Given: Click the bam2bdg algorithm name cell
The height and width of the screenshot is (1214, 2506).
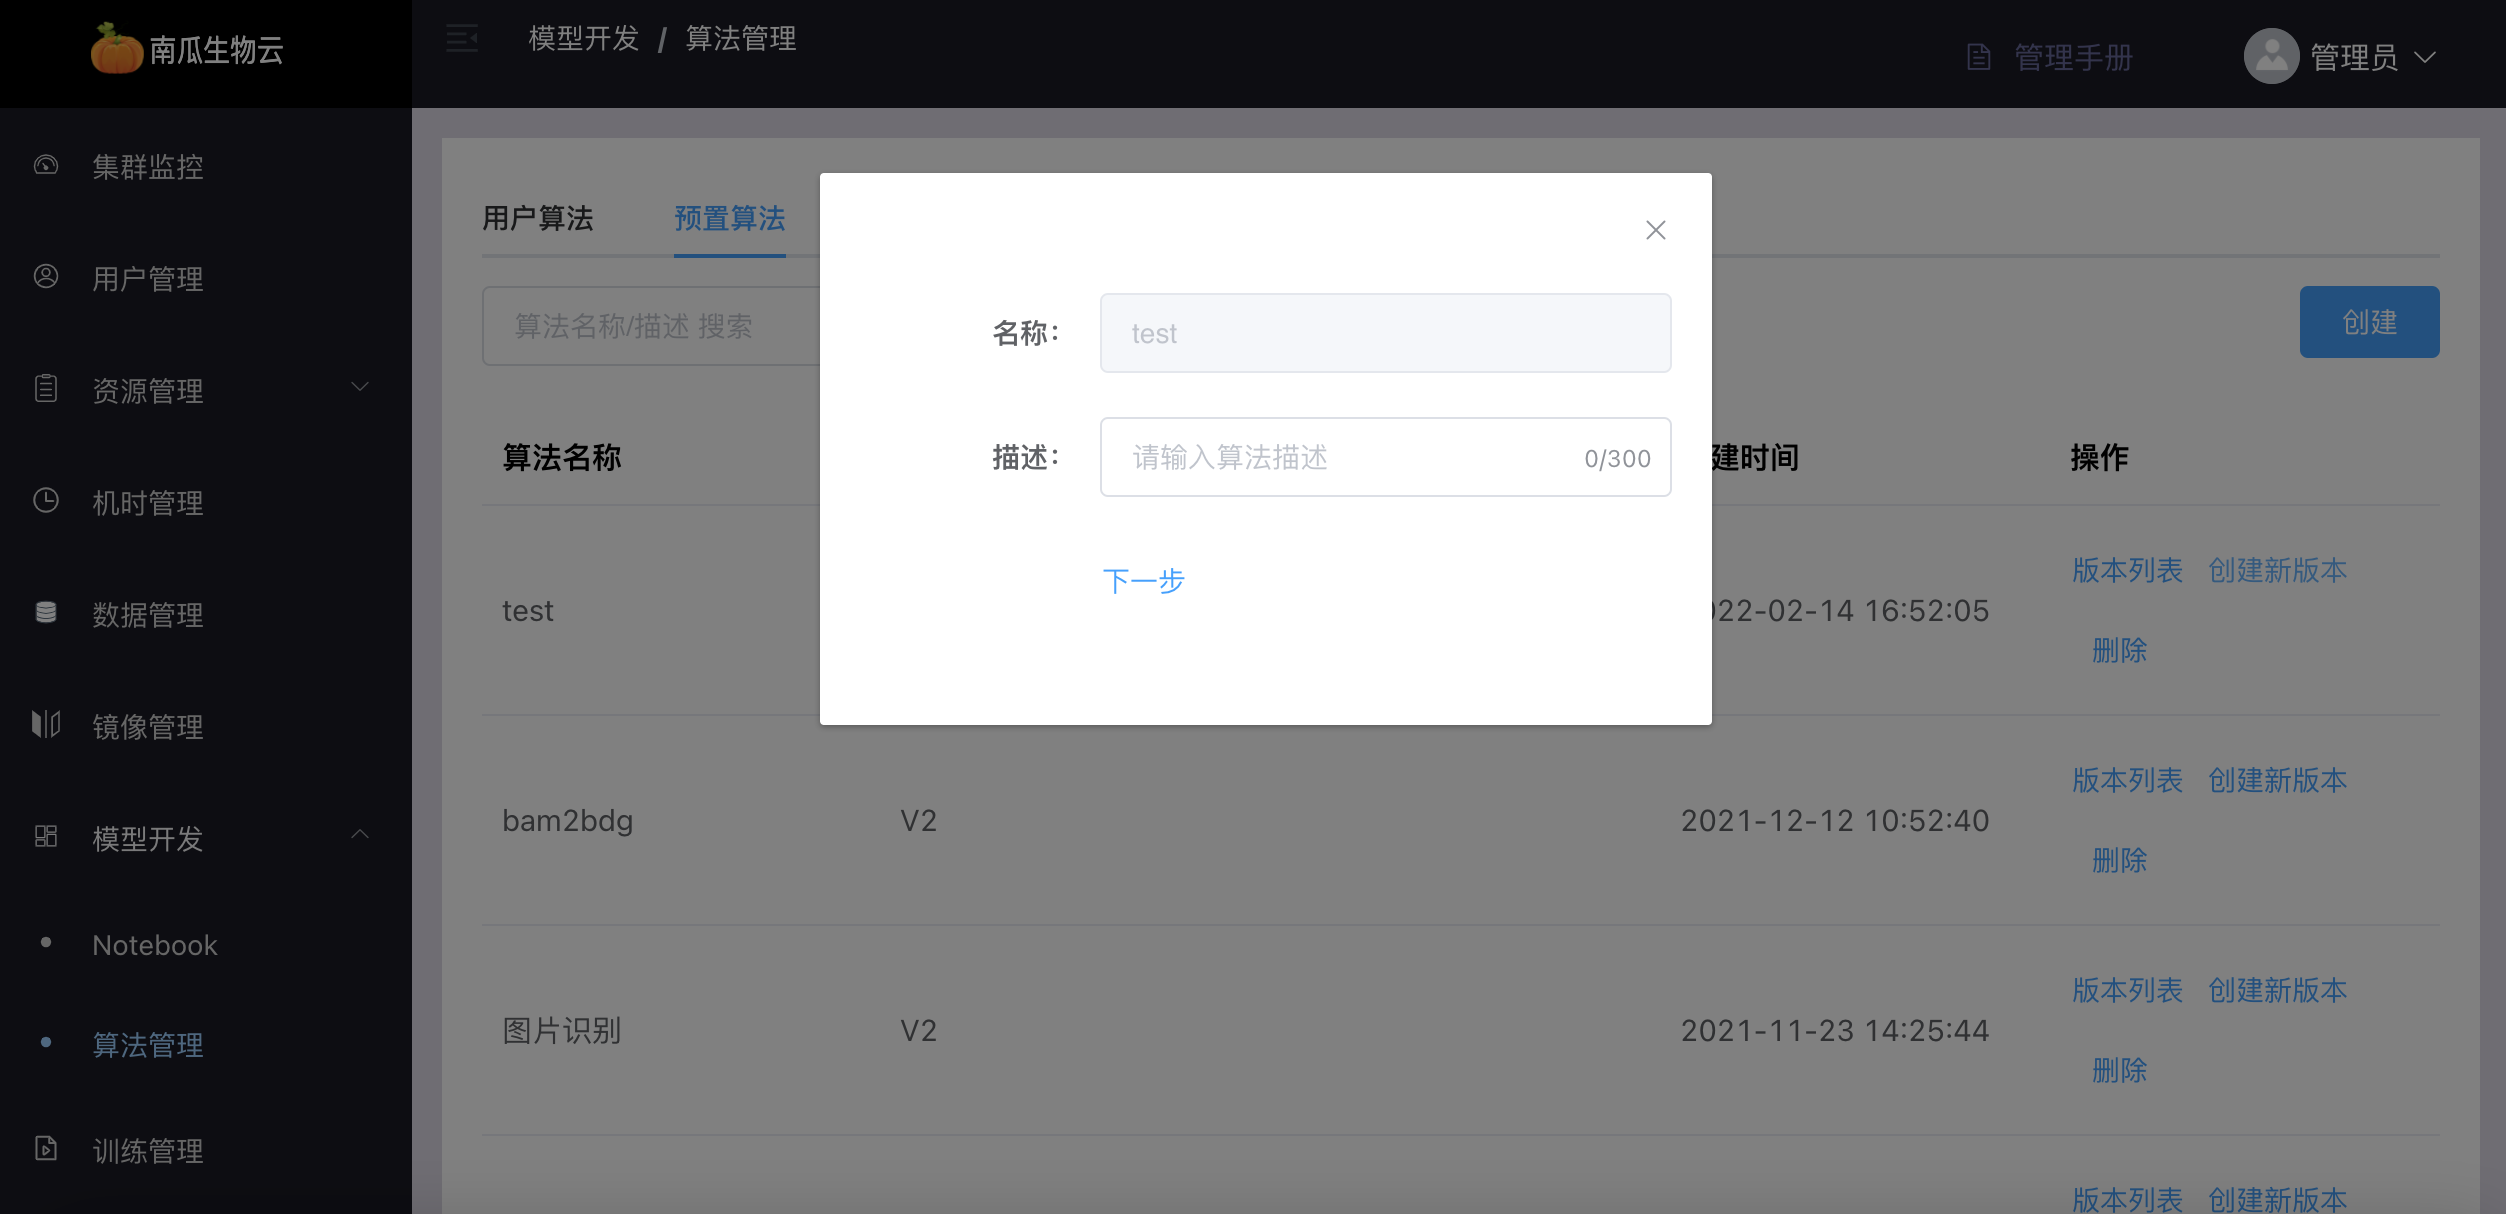Looking at the screenshot, I should pyautogui.click(x=567, y=821).
